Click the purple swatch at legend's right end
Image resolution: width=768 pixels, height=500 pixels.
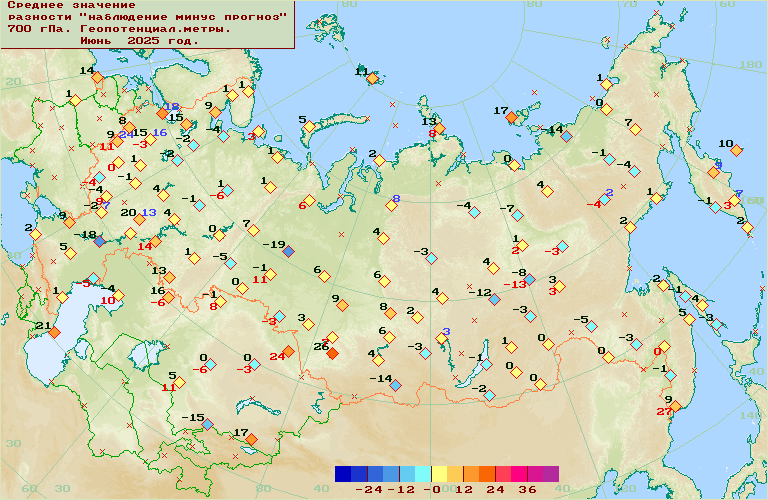551,474
